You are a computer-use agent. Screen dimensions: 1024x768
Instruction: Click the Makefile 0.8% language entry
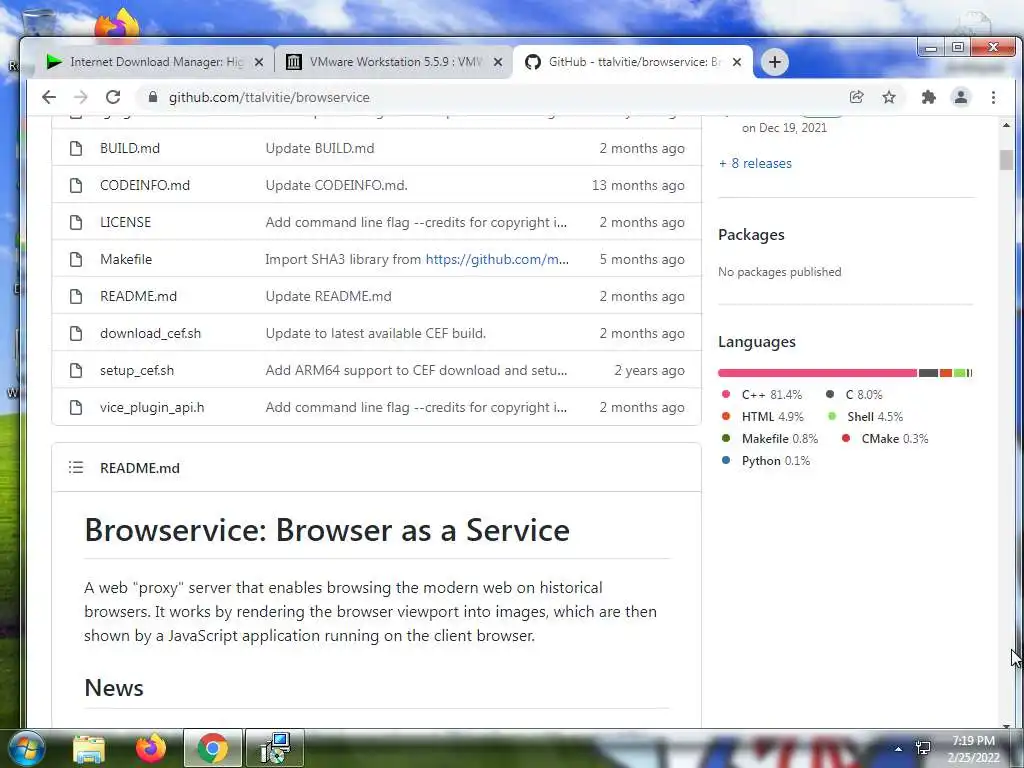click(770, 439)
